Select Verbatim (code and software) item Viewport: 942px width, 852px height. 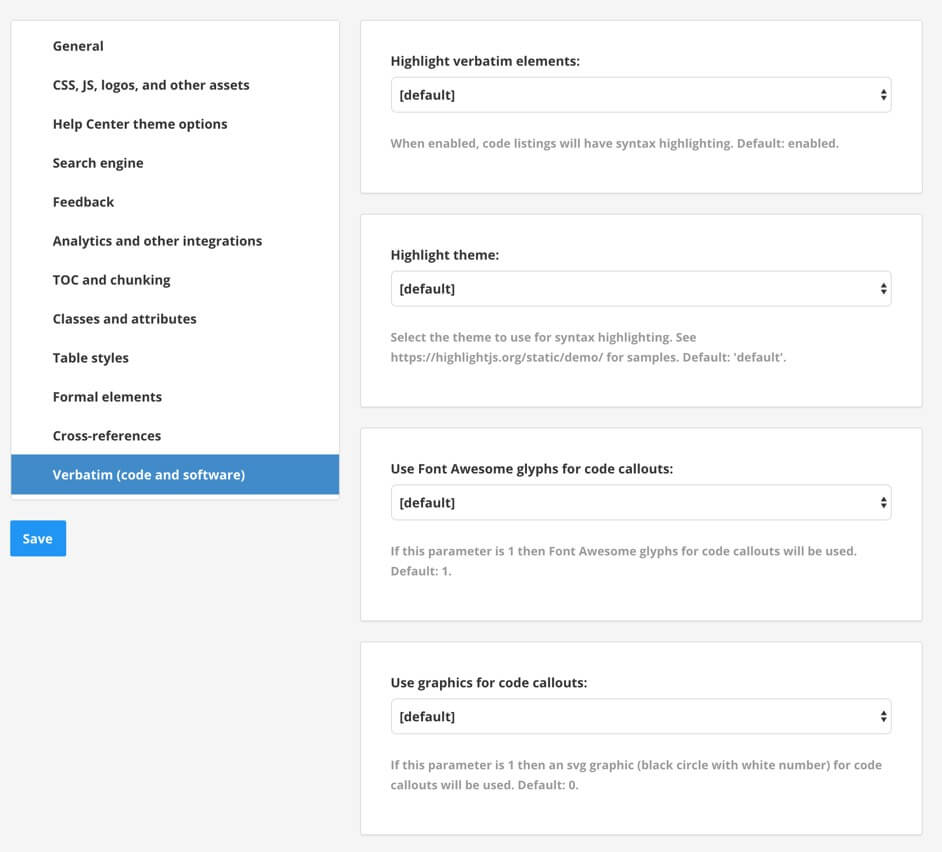coord(148,475)
